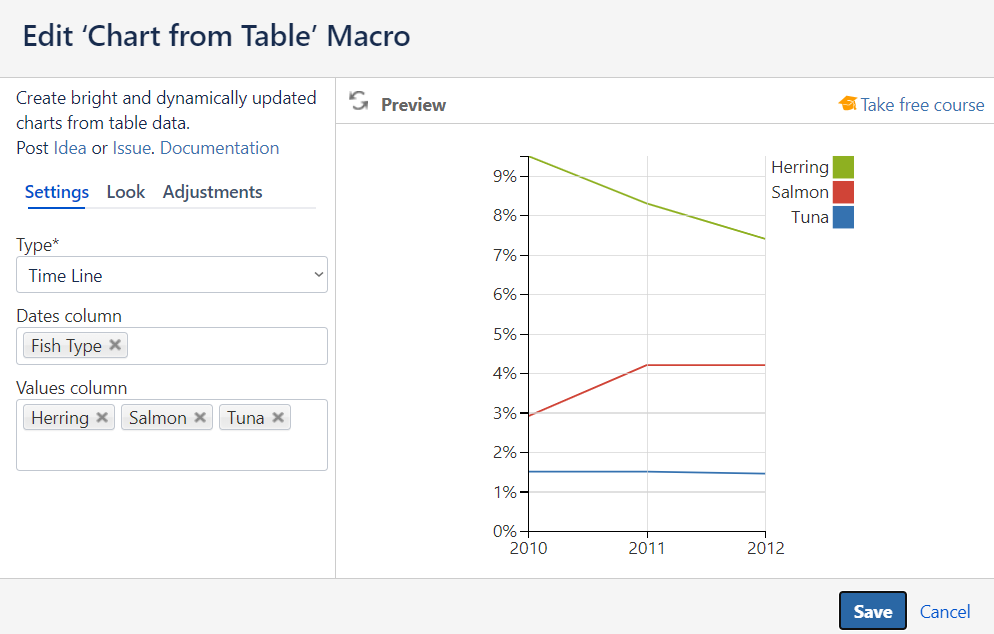Click the blue Tuna legend swatch
994x634 pixels.
[x=843, y=217]
